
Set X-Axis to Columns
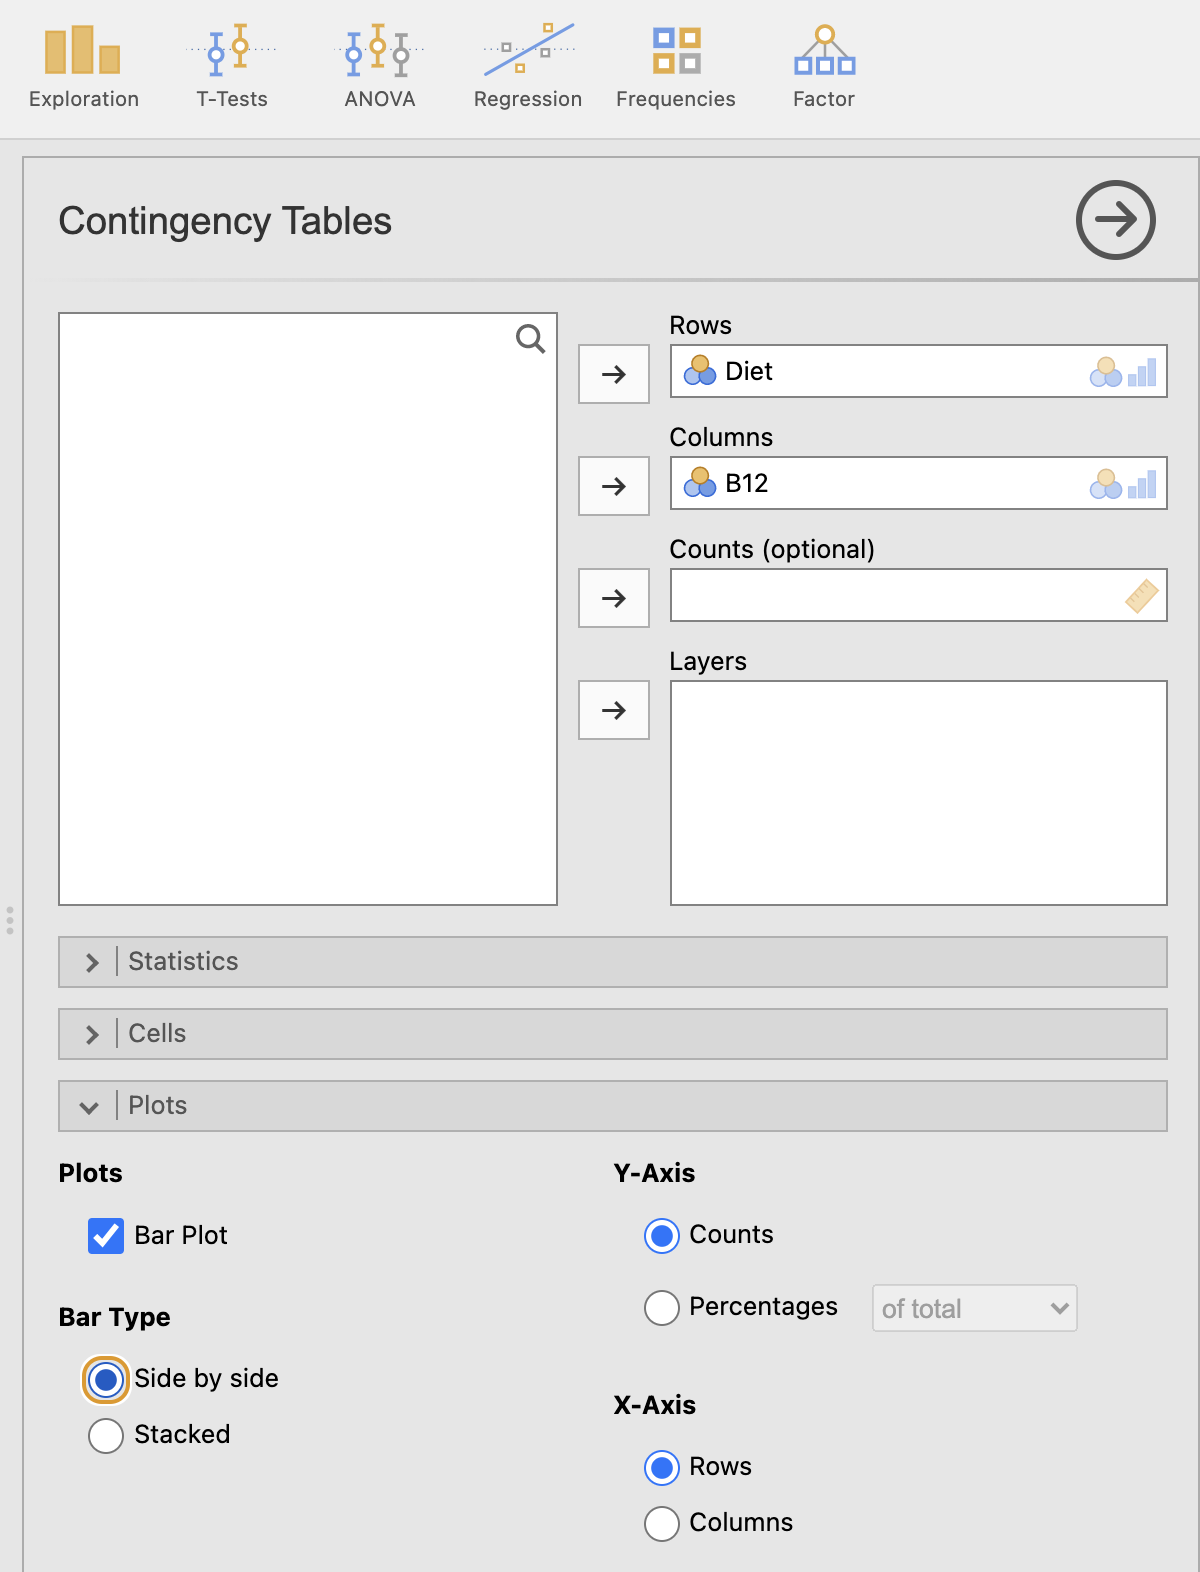662,1523
